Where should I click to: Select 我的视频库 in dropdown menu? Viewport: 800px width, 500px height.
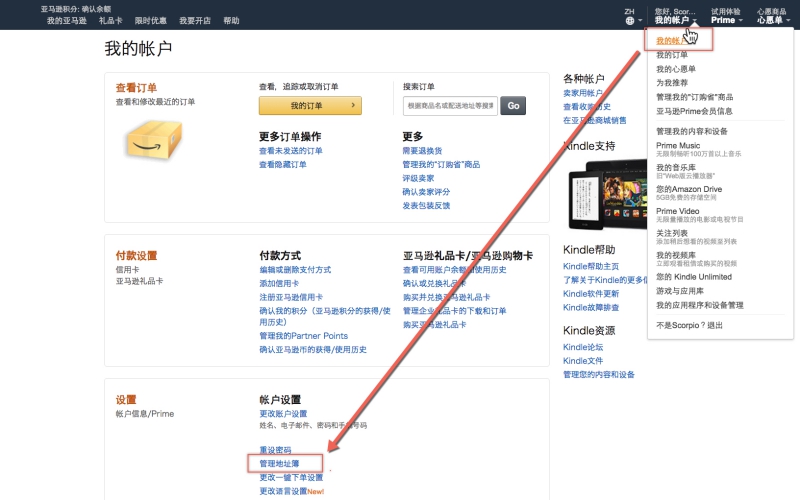pos(676,255)
